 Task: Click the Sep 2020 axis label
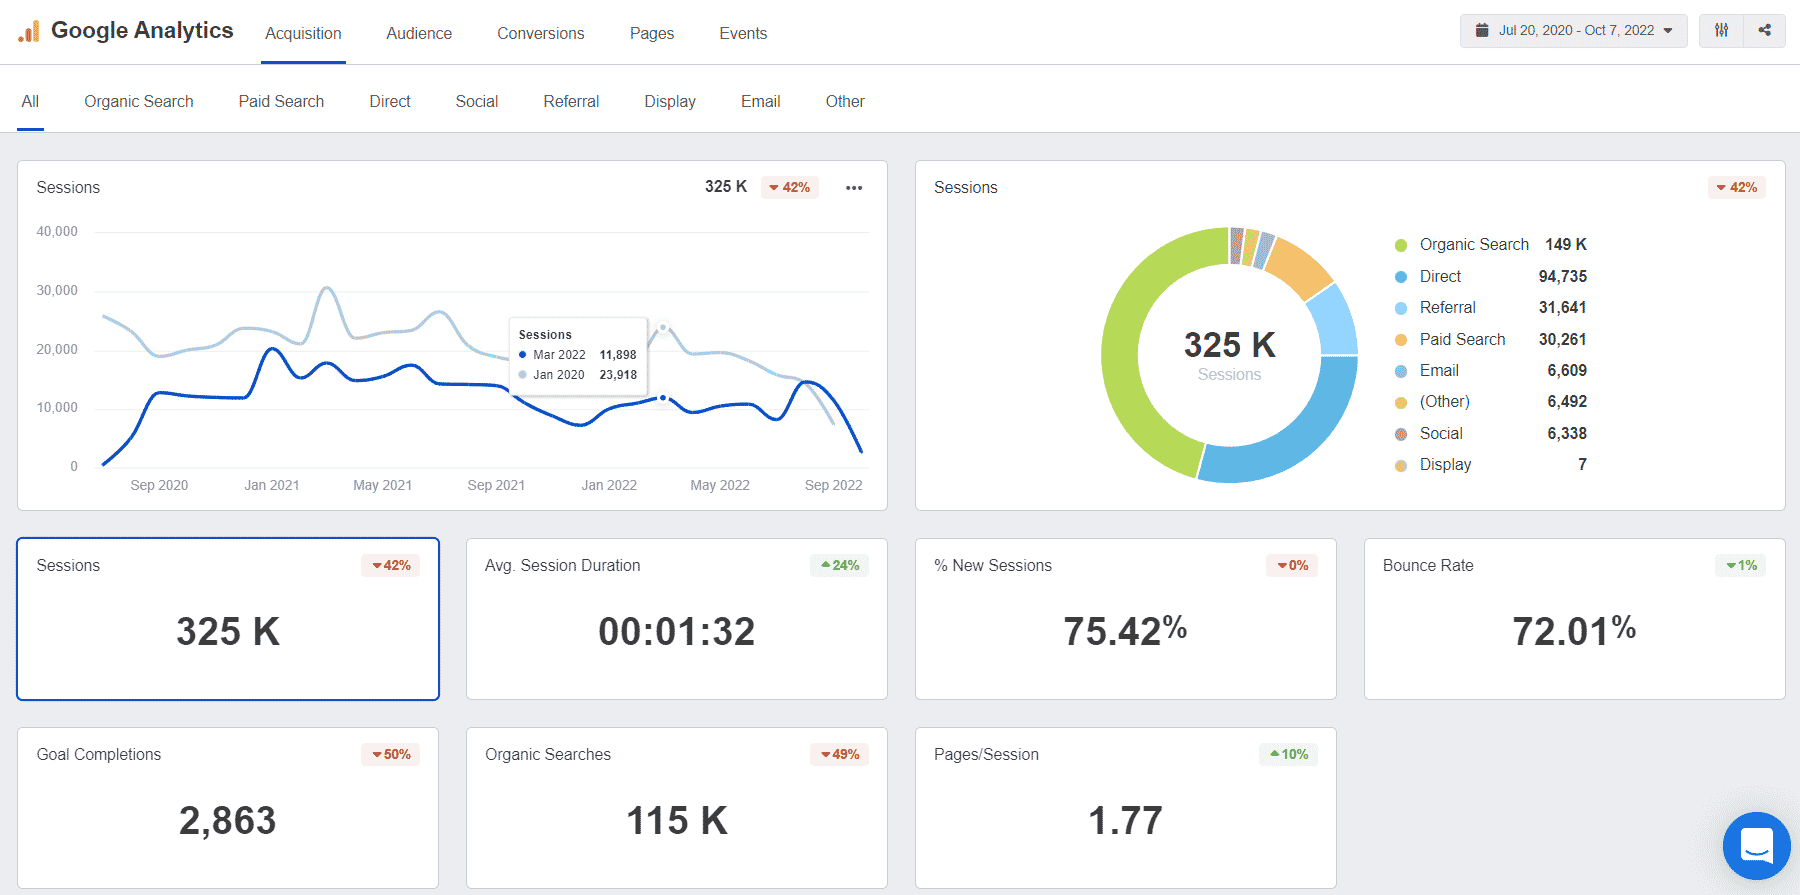159,485
